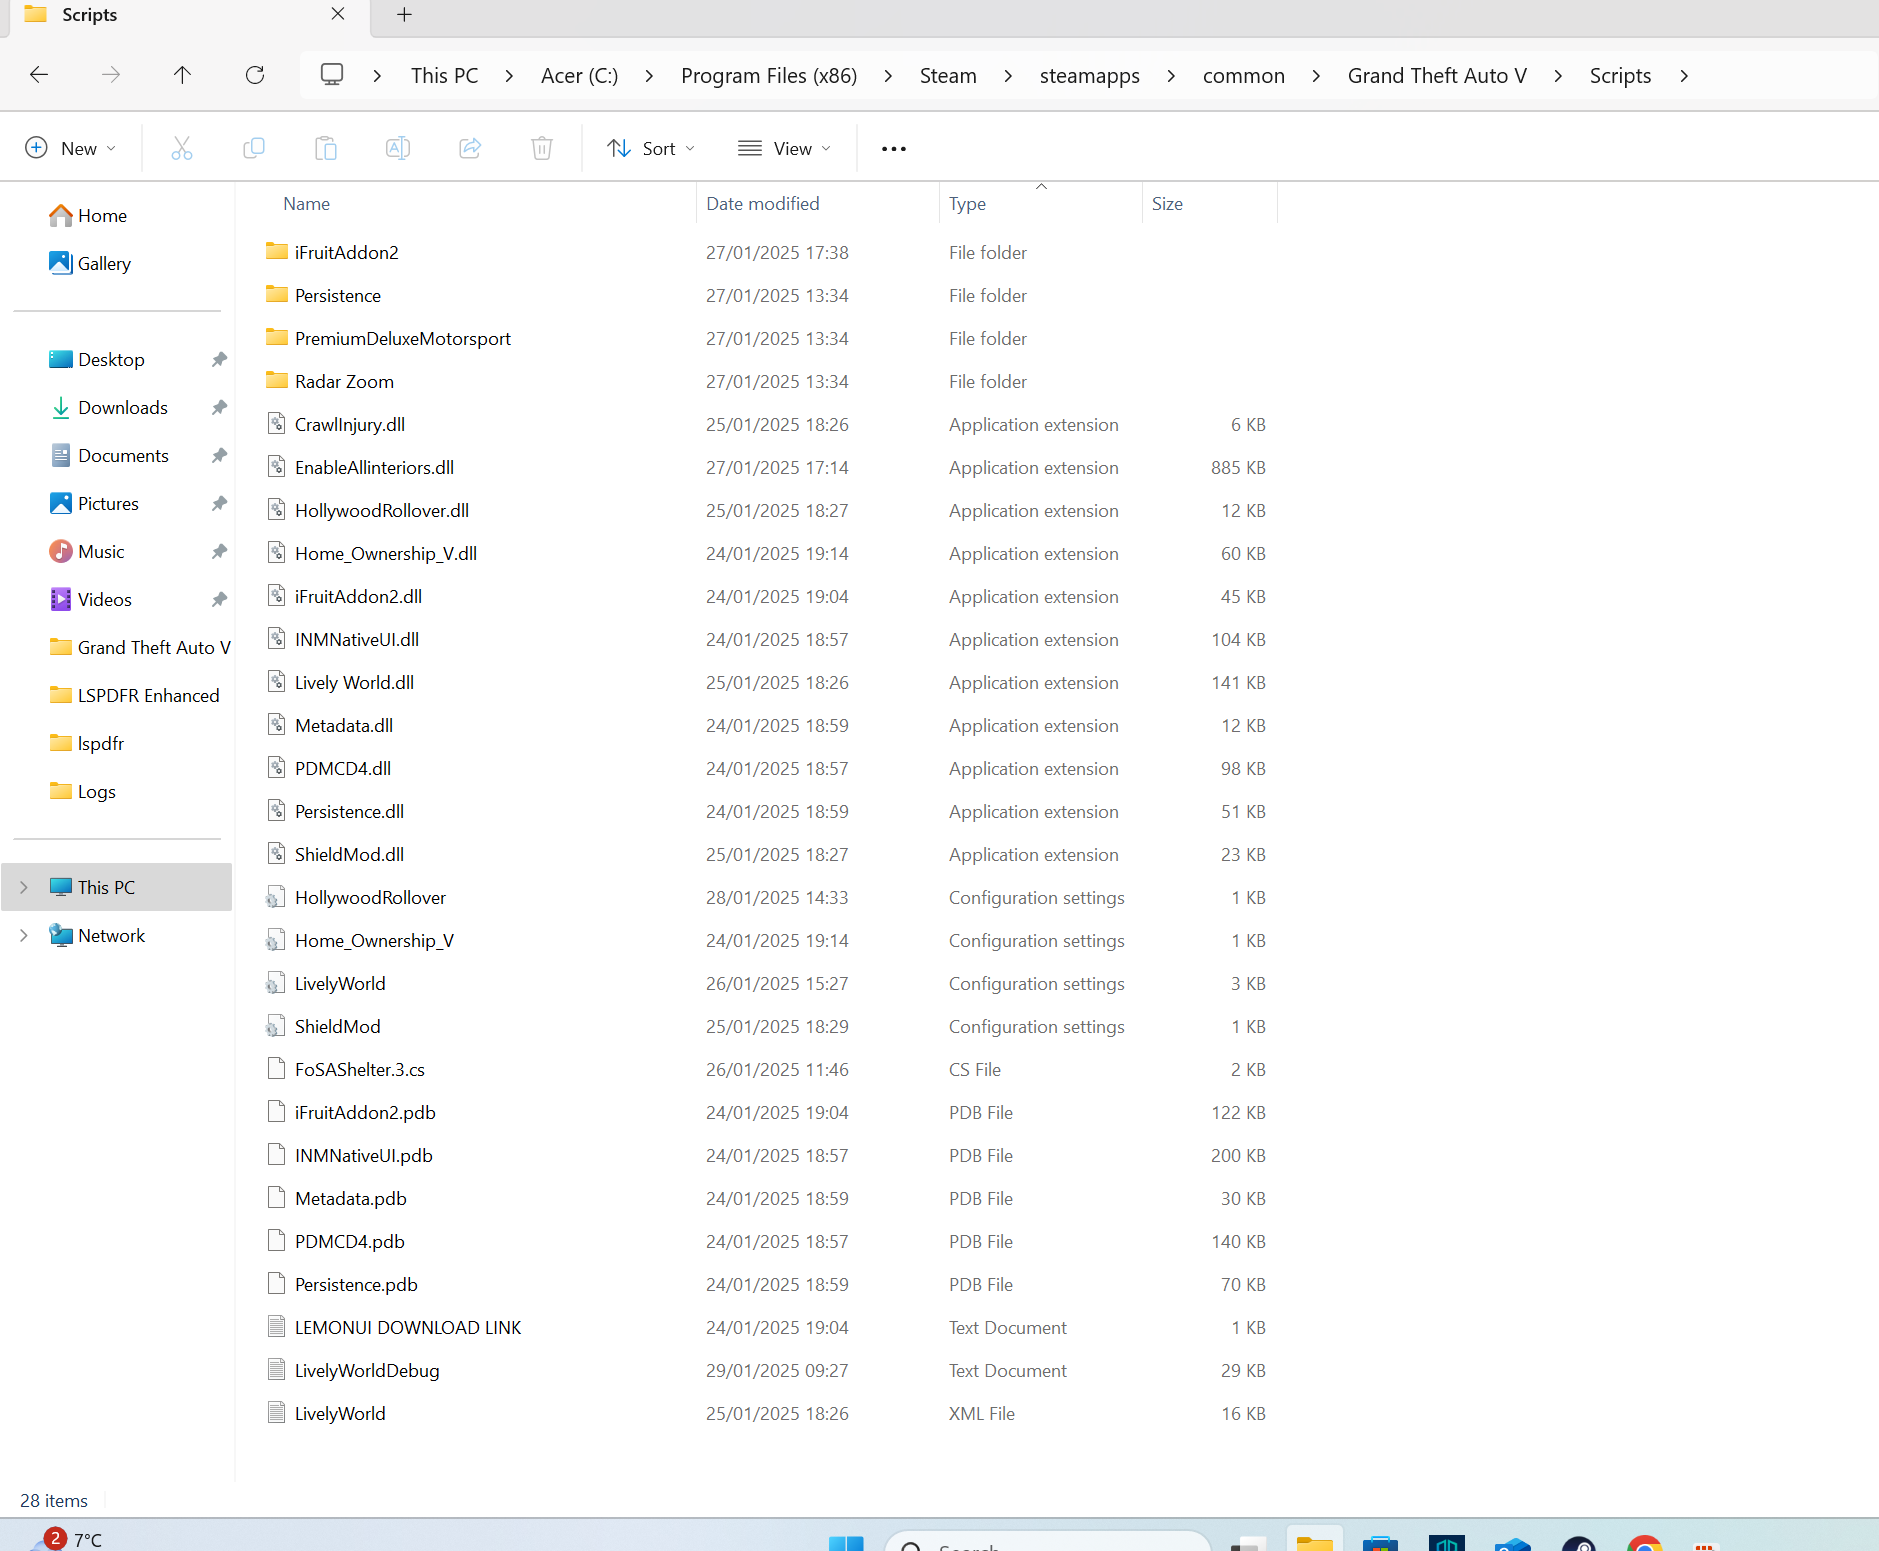
Task: Click the Cut scissors icon
Action: point(181,148)
